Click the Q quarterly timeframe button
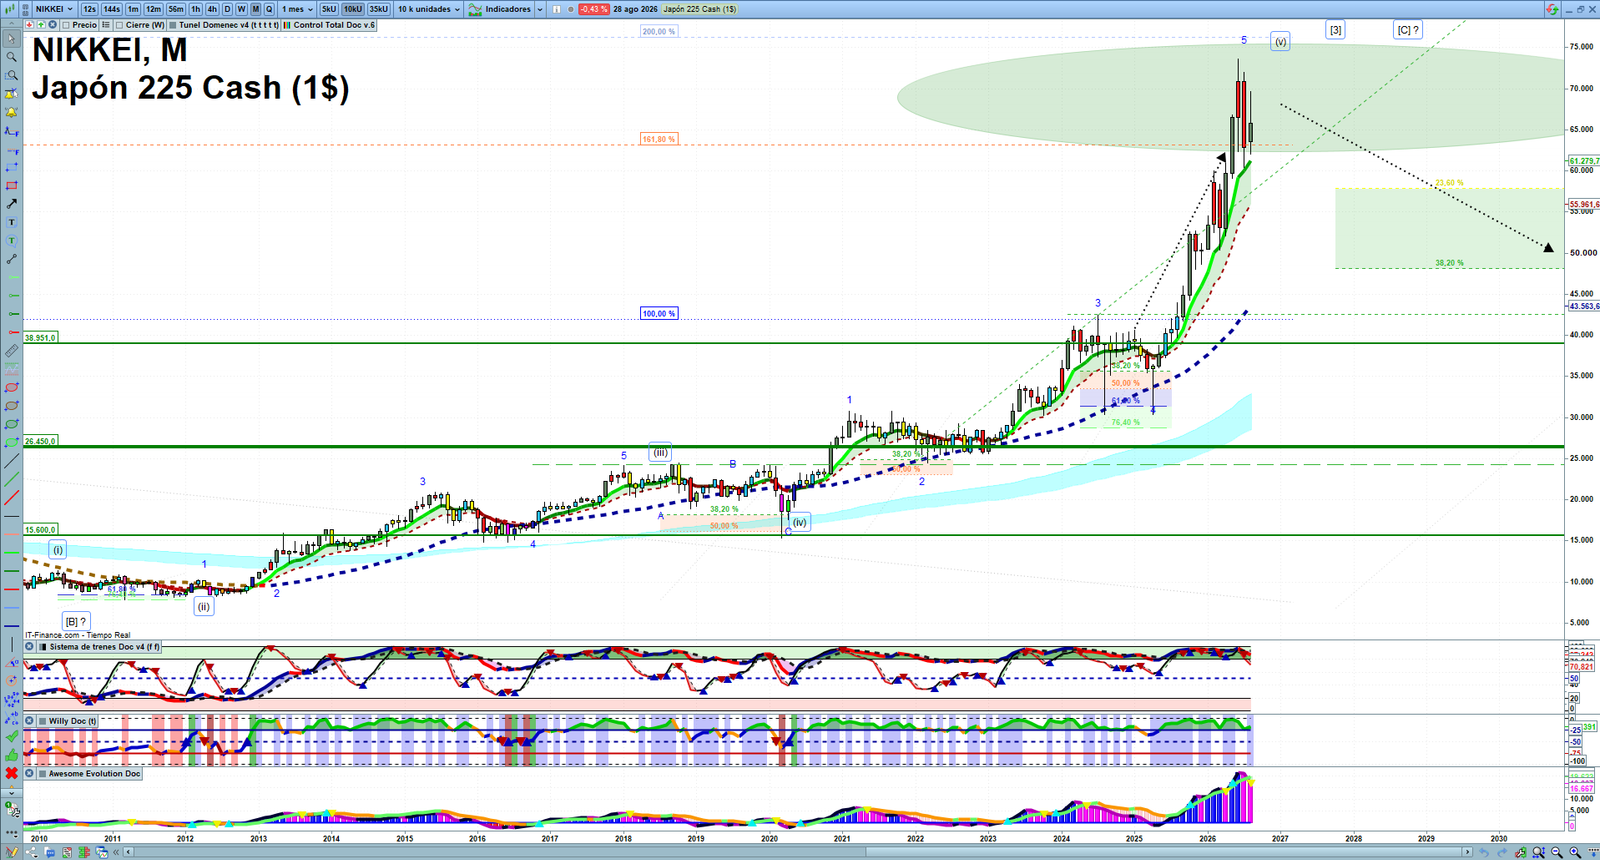The image size is (1600, 860). click(x=269, y=9)
